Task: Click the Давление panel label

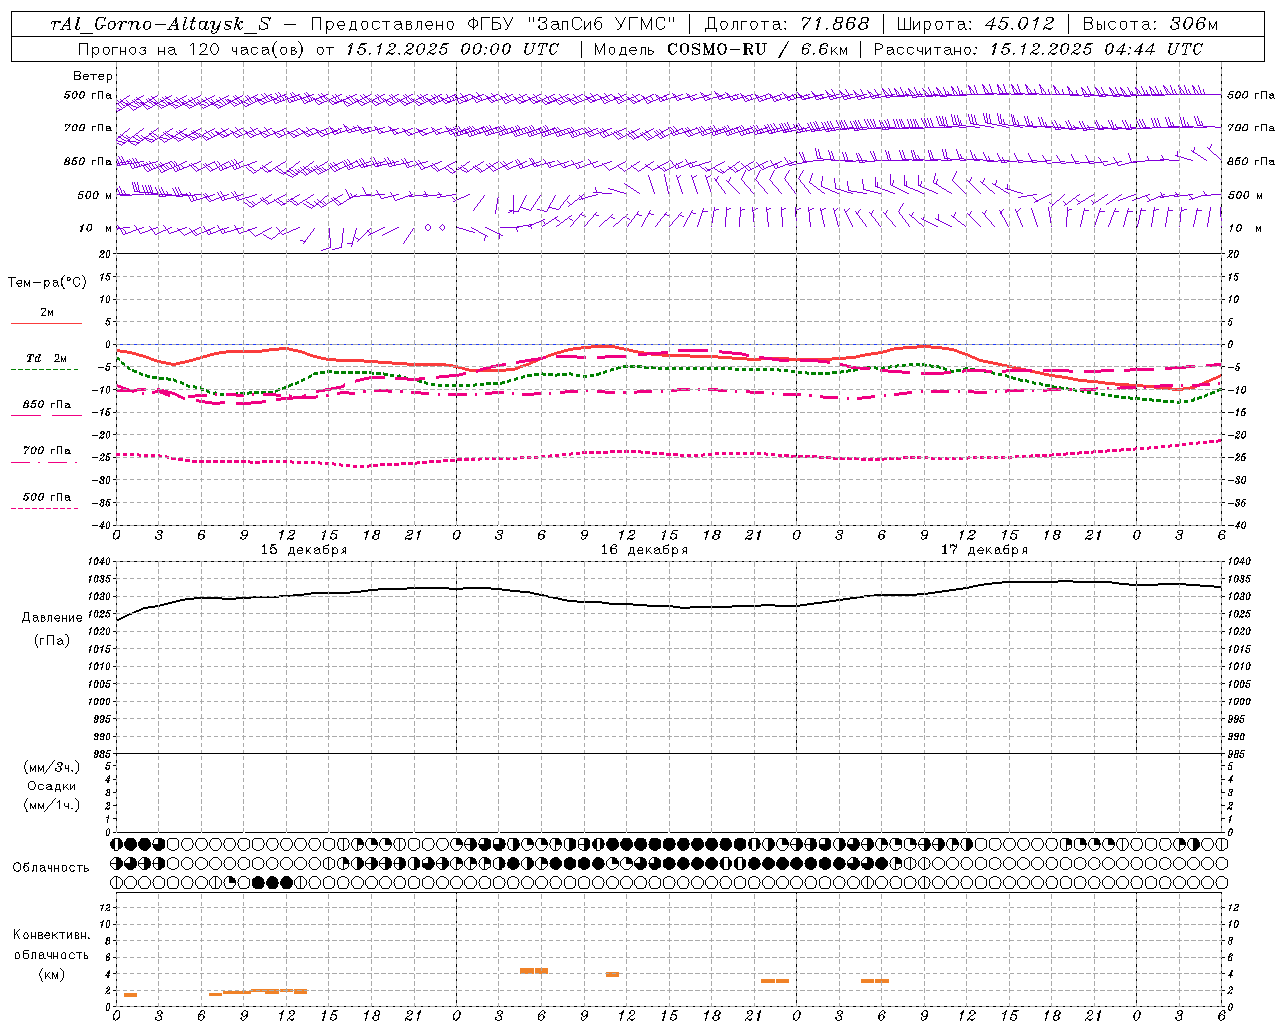Action: [x=52, y=618]
